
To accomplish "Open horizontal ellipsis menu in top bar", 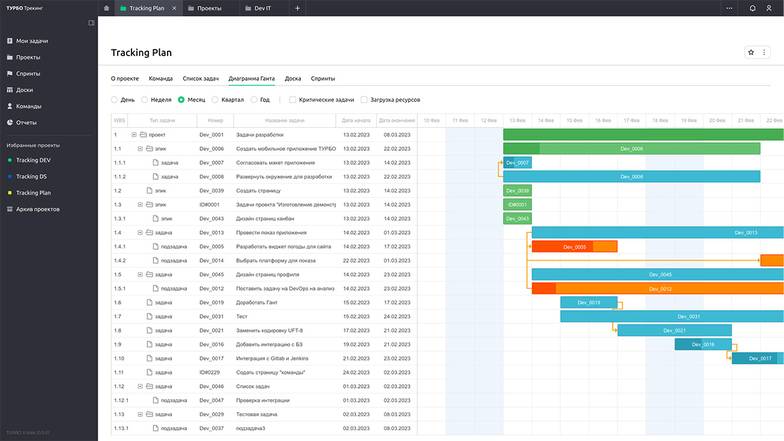I will 730,8.
